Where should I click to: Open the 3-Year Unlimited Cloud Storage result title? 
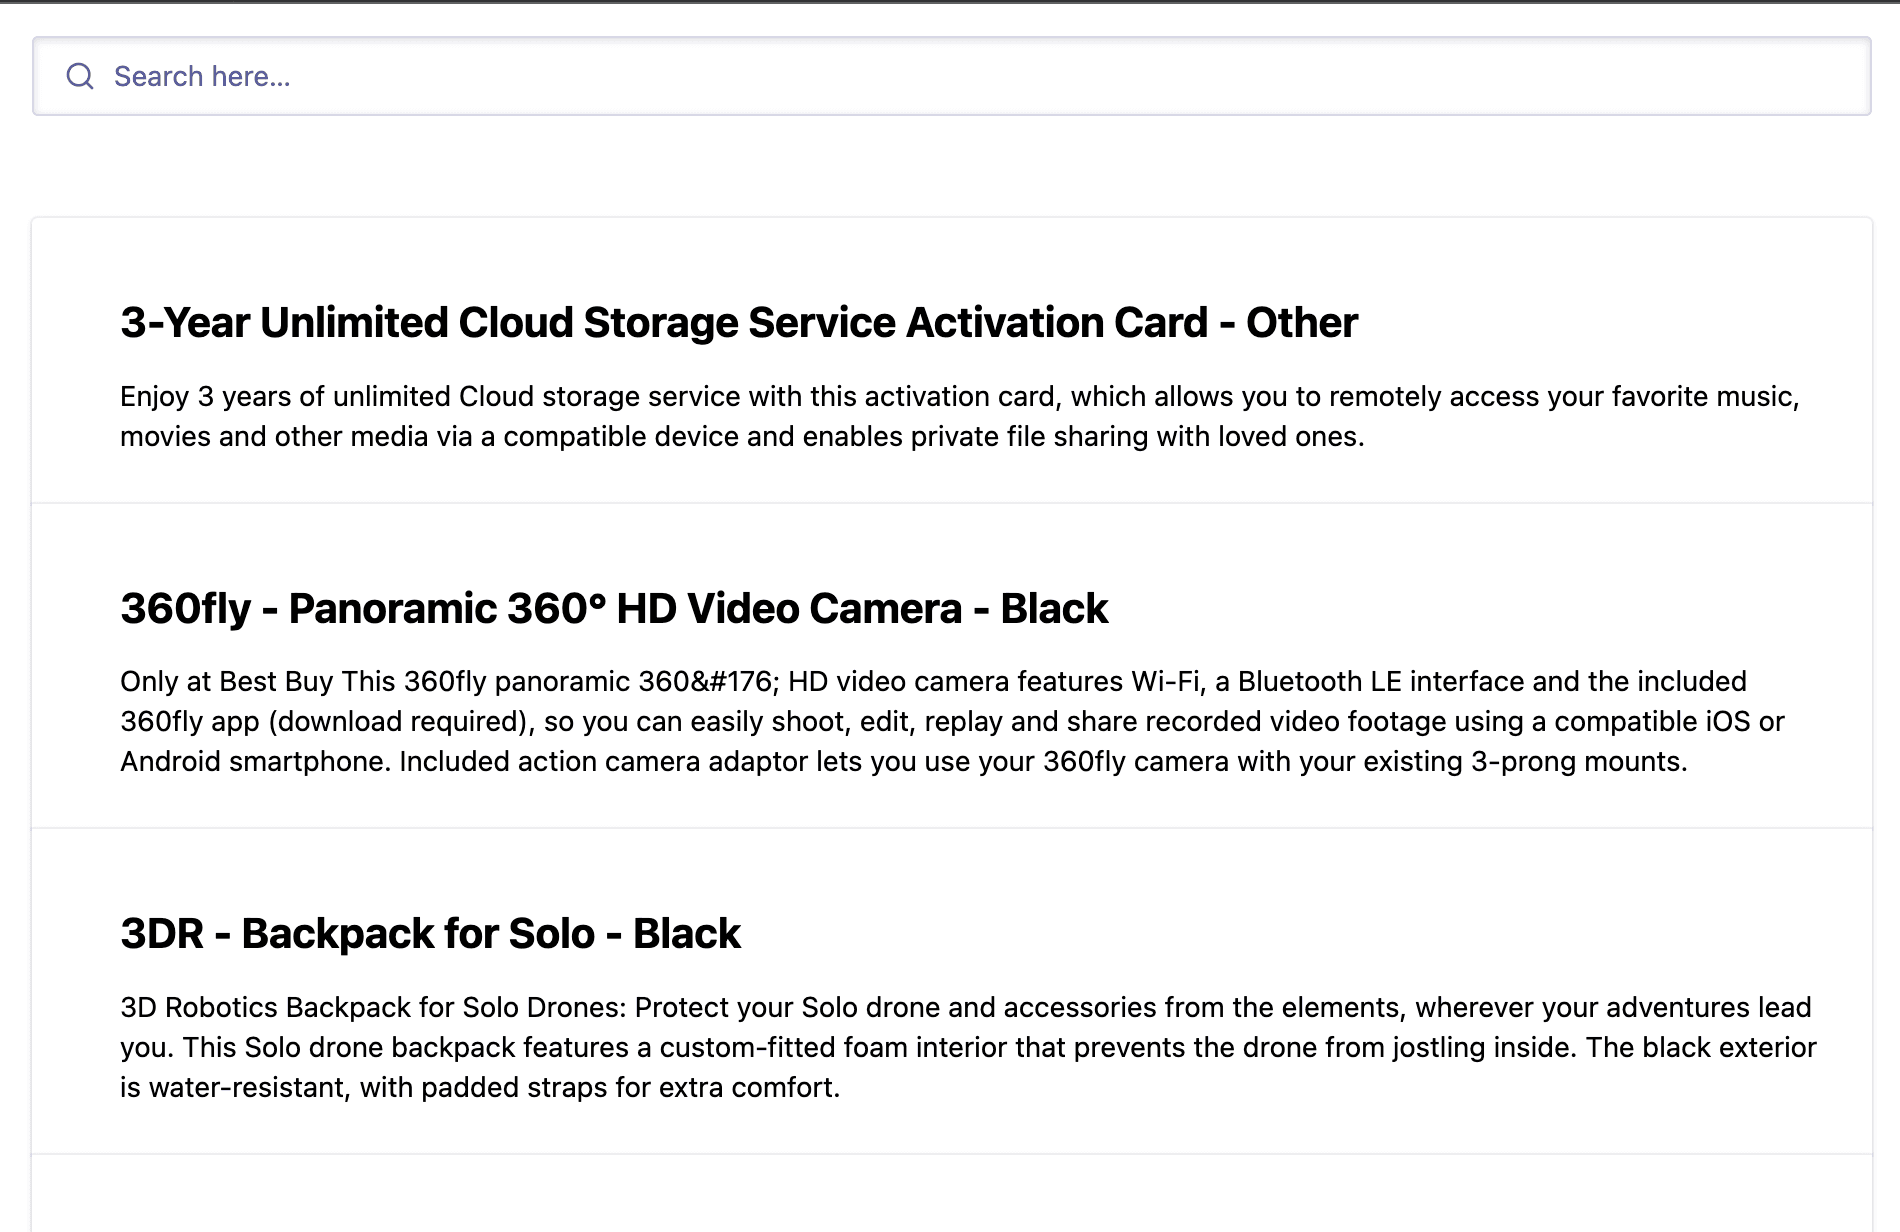pos(738,323)
